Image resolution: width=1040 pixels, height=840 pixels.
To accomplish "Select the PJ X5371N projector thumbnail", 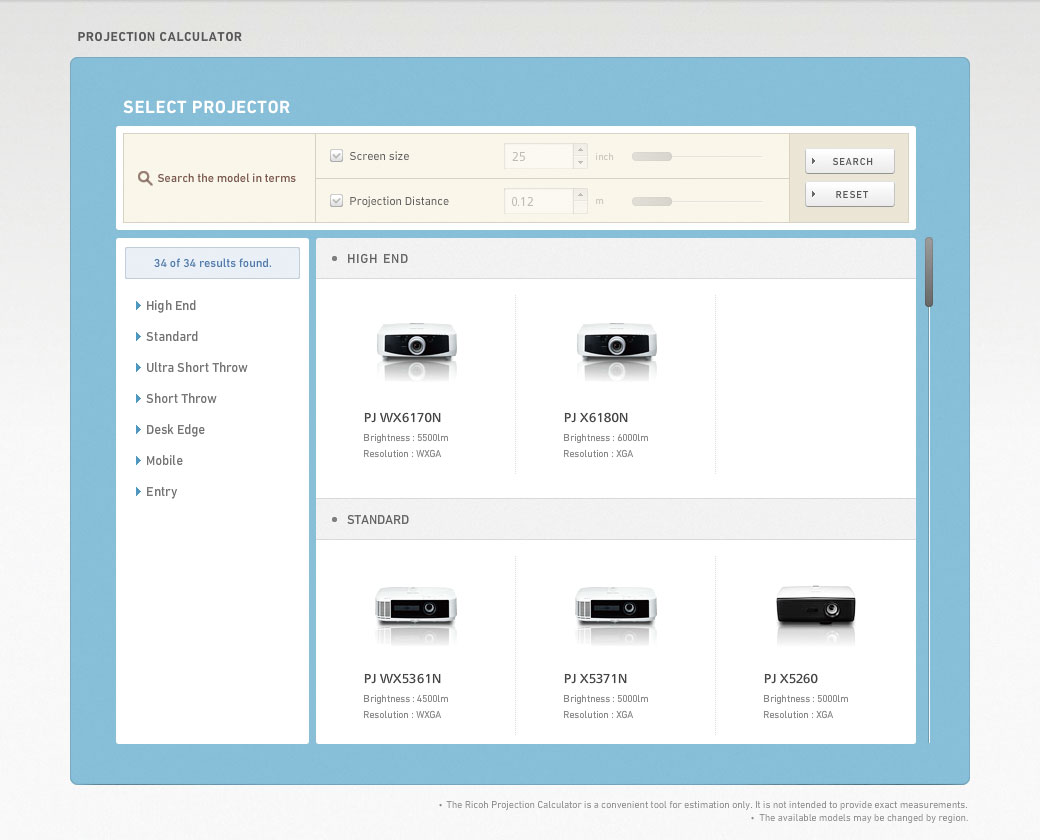I will coord(616,609).
